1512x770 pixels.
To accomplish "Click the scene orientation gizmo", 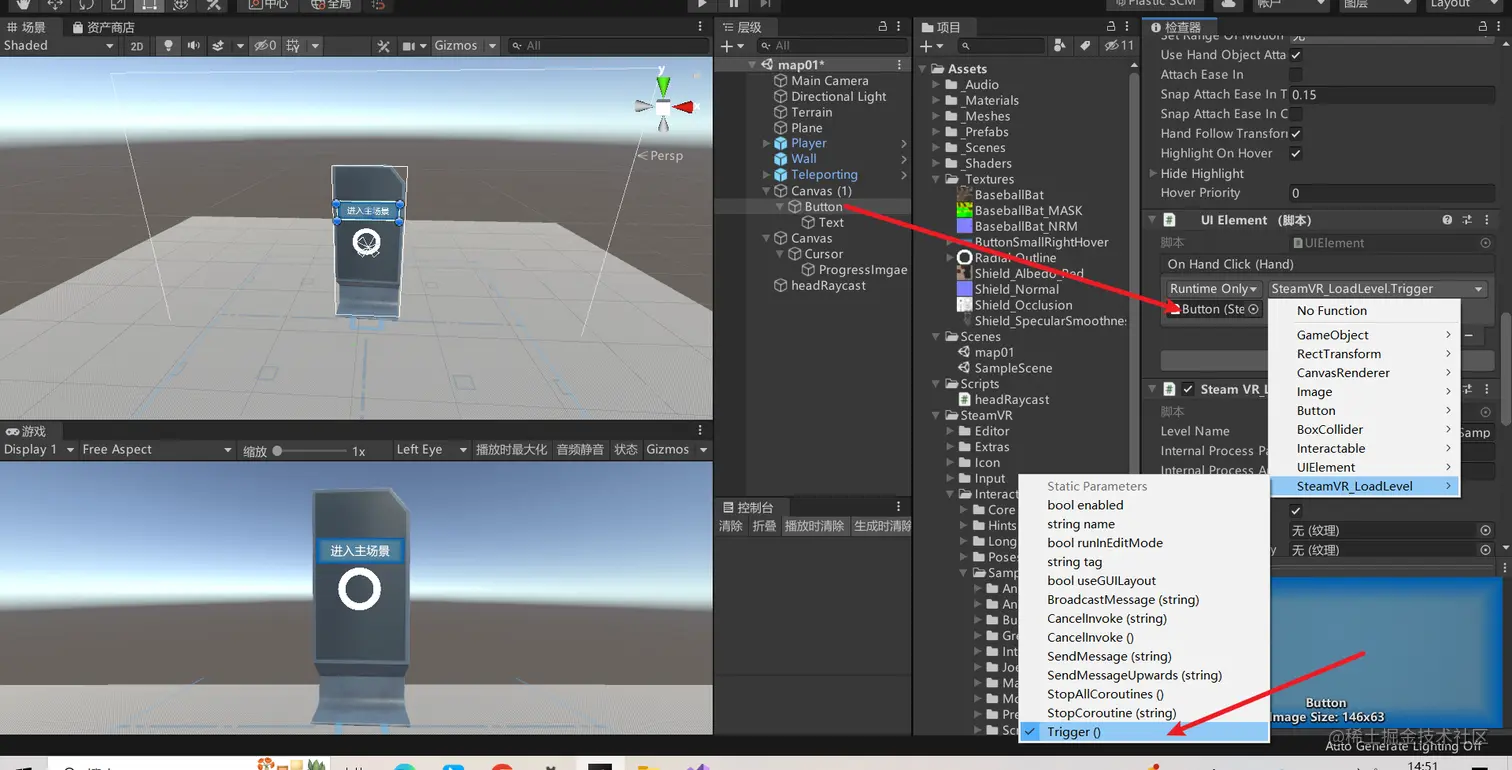I will (x=663, y=104).
